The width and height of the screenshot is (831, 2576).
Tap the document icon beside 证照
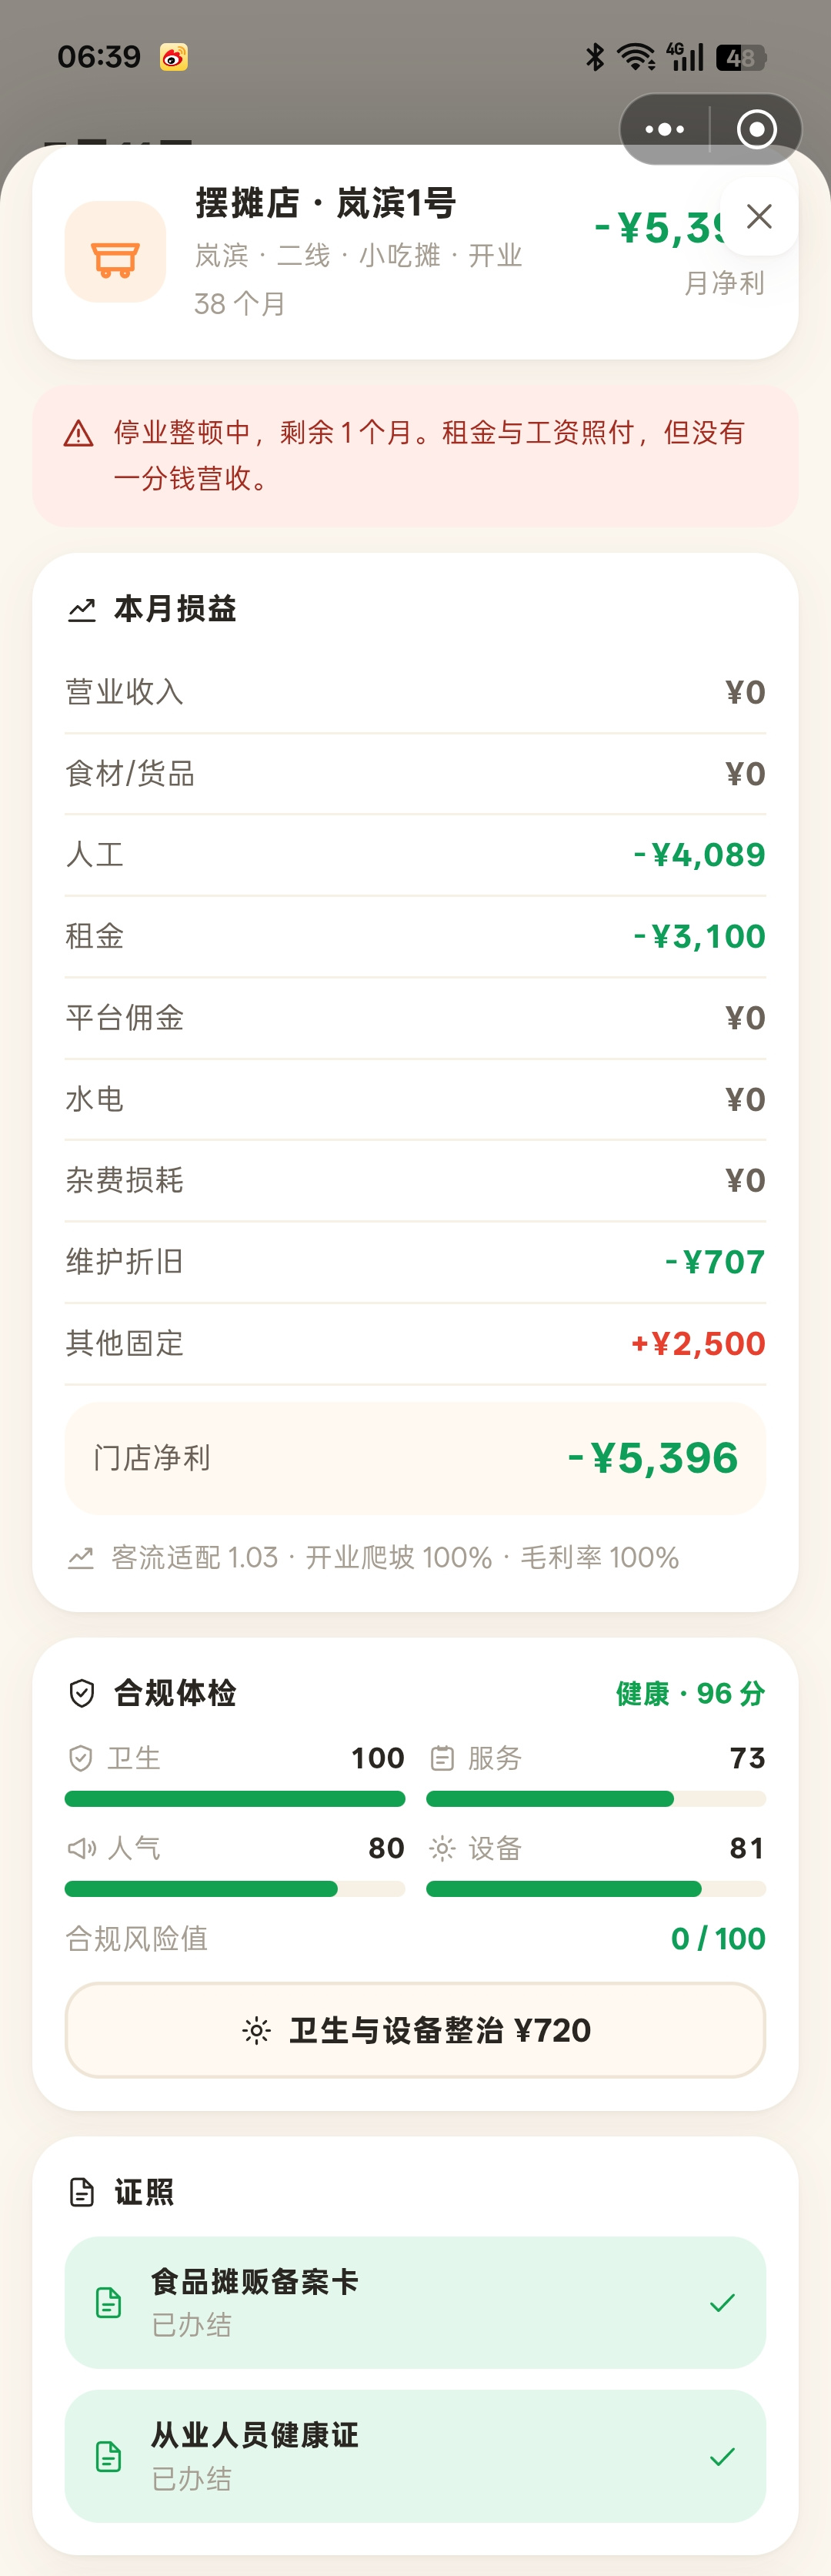click(x=82, y=2193)
